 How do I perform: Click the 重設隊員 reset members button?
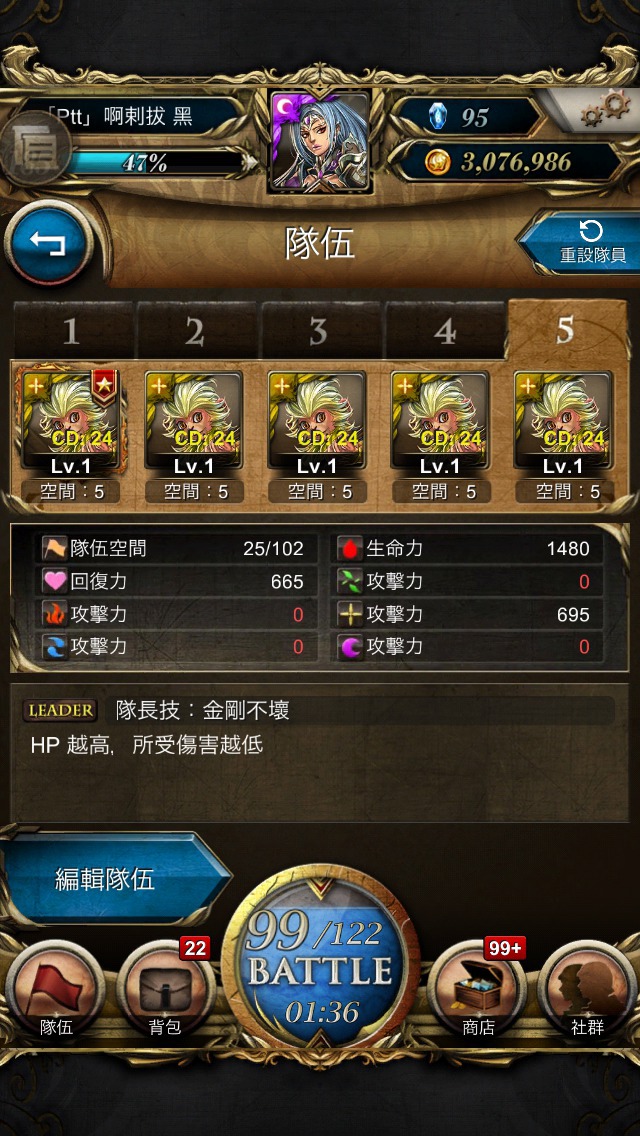pyautogui.click(x=583, y=243)
